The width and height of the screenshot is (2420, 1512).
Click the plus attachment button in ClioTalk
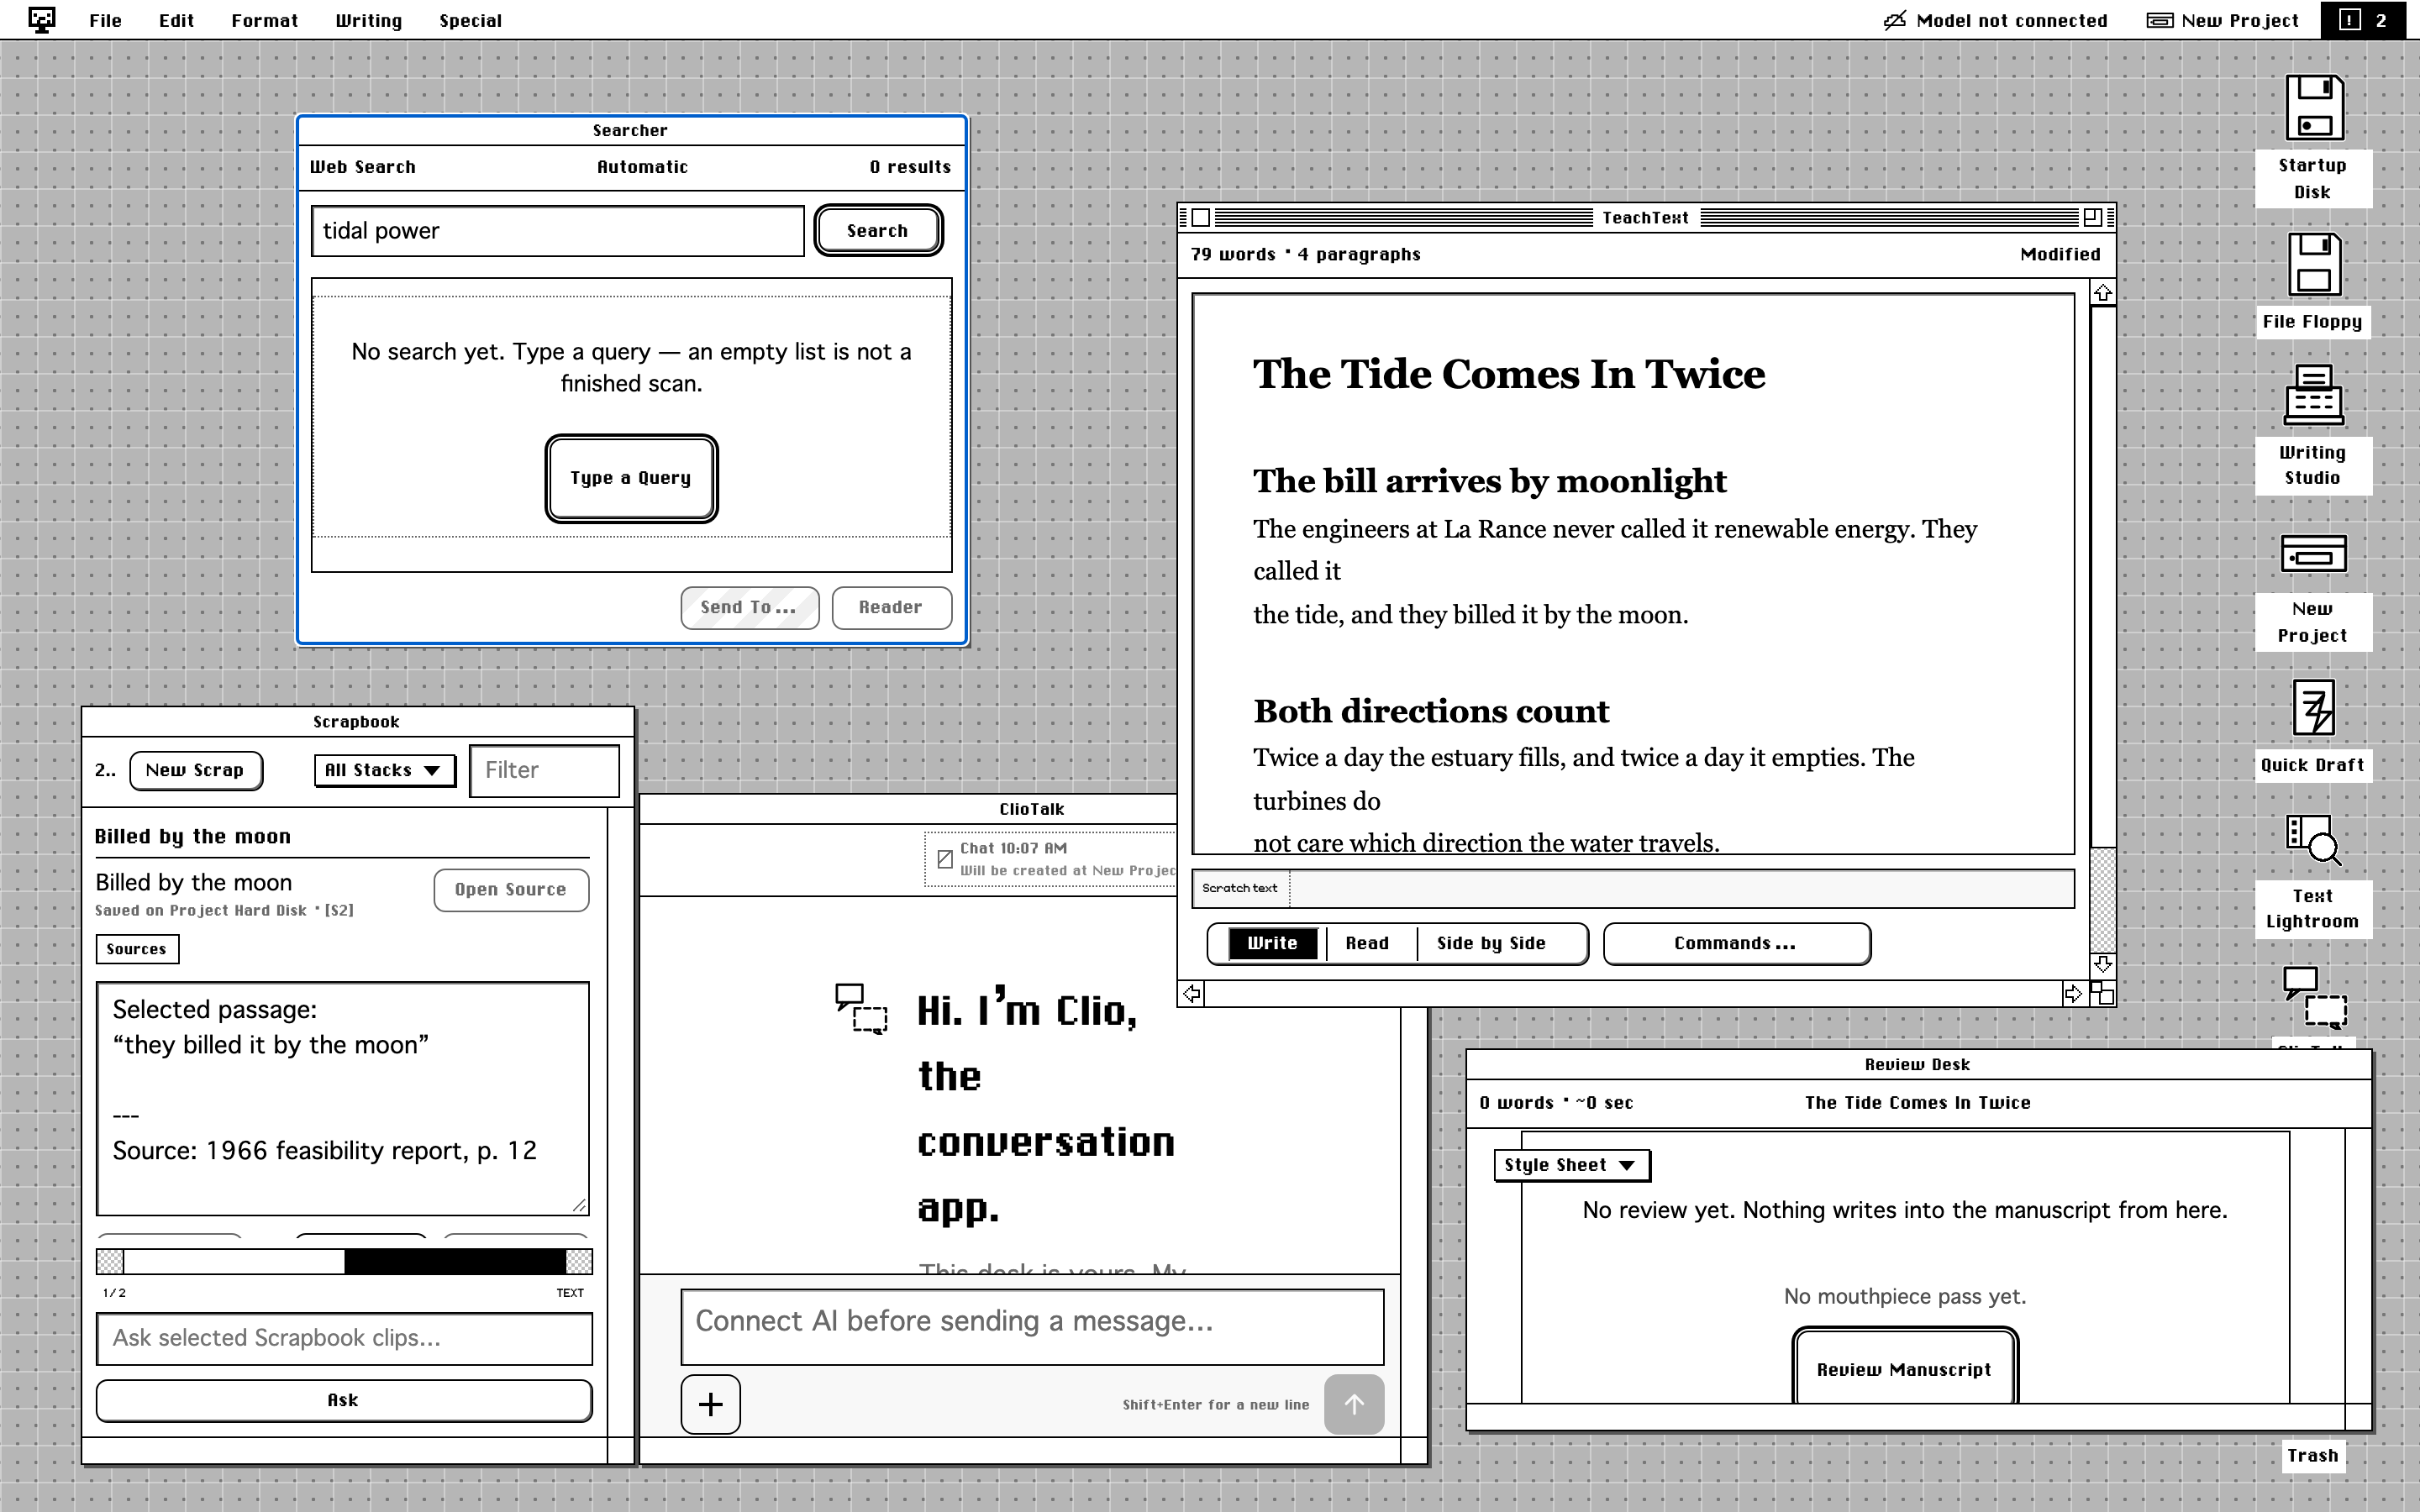click(710, 1404)
